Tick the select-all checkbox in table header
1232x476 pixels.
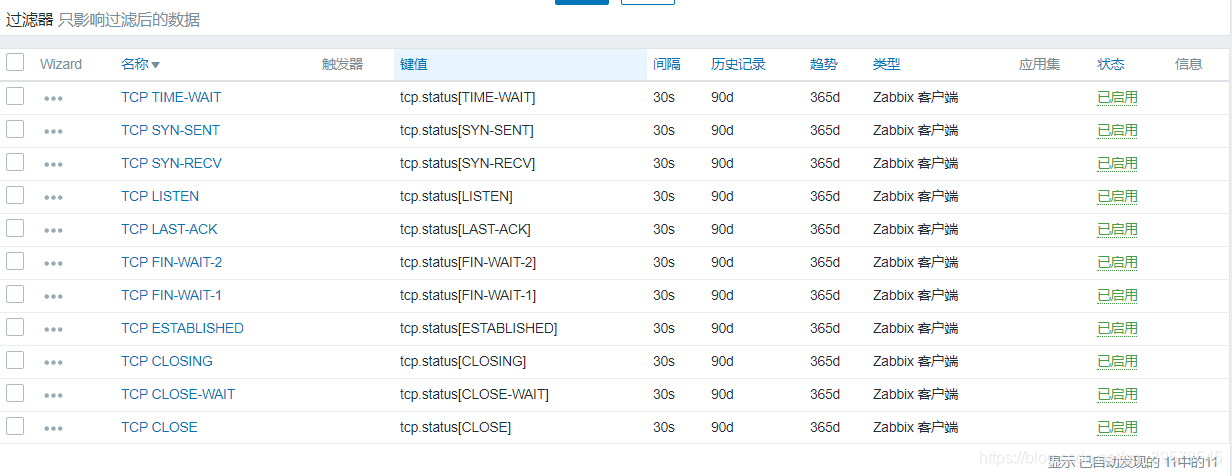(x=15, y=62)
